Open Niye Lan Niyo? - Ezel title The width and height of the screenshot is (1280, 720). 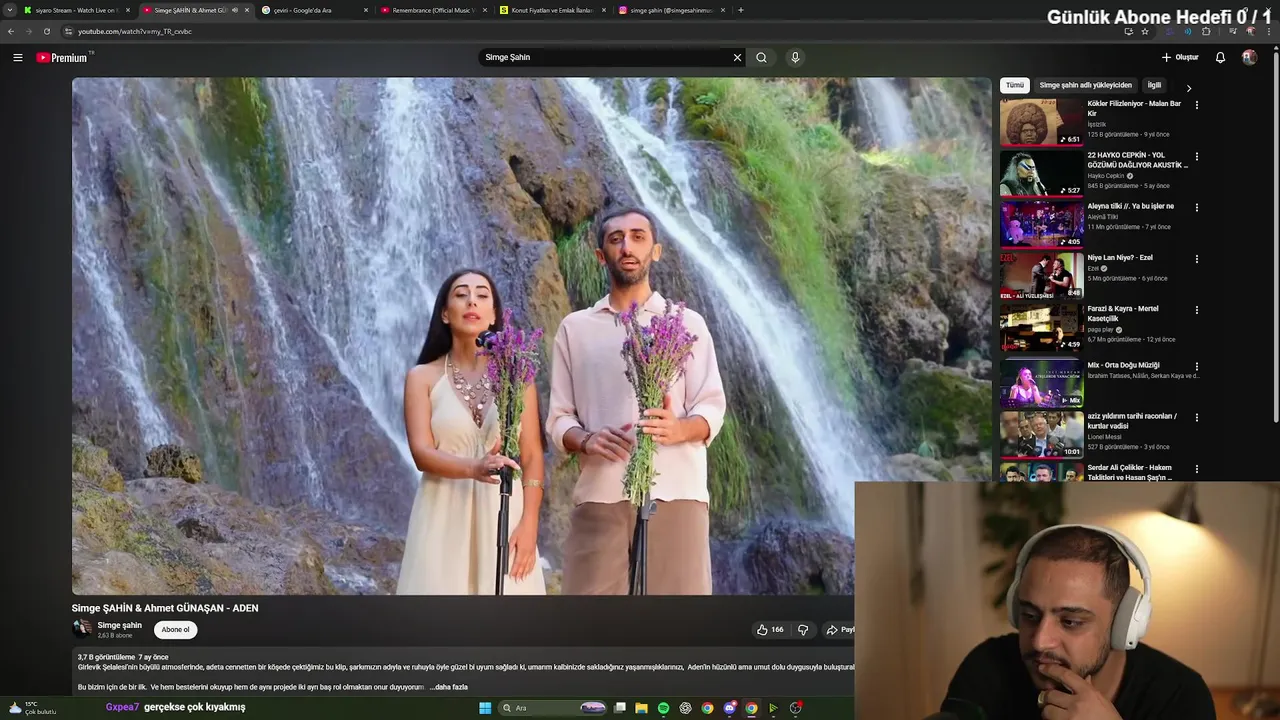click(1120, 257)
